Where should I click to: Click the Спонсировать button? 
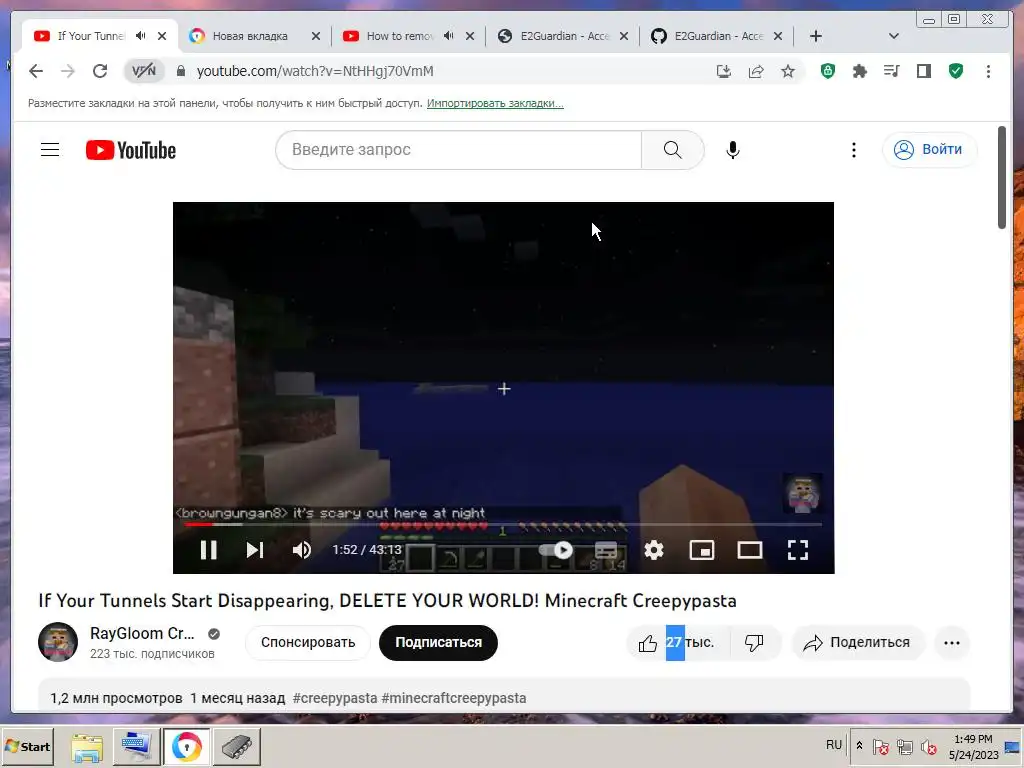point(308,642)
